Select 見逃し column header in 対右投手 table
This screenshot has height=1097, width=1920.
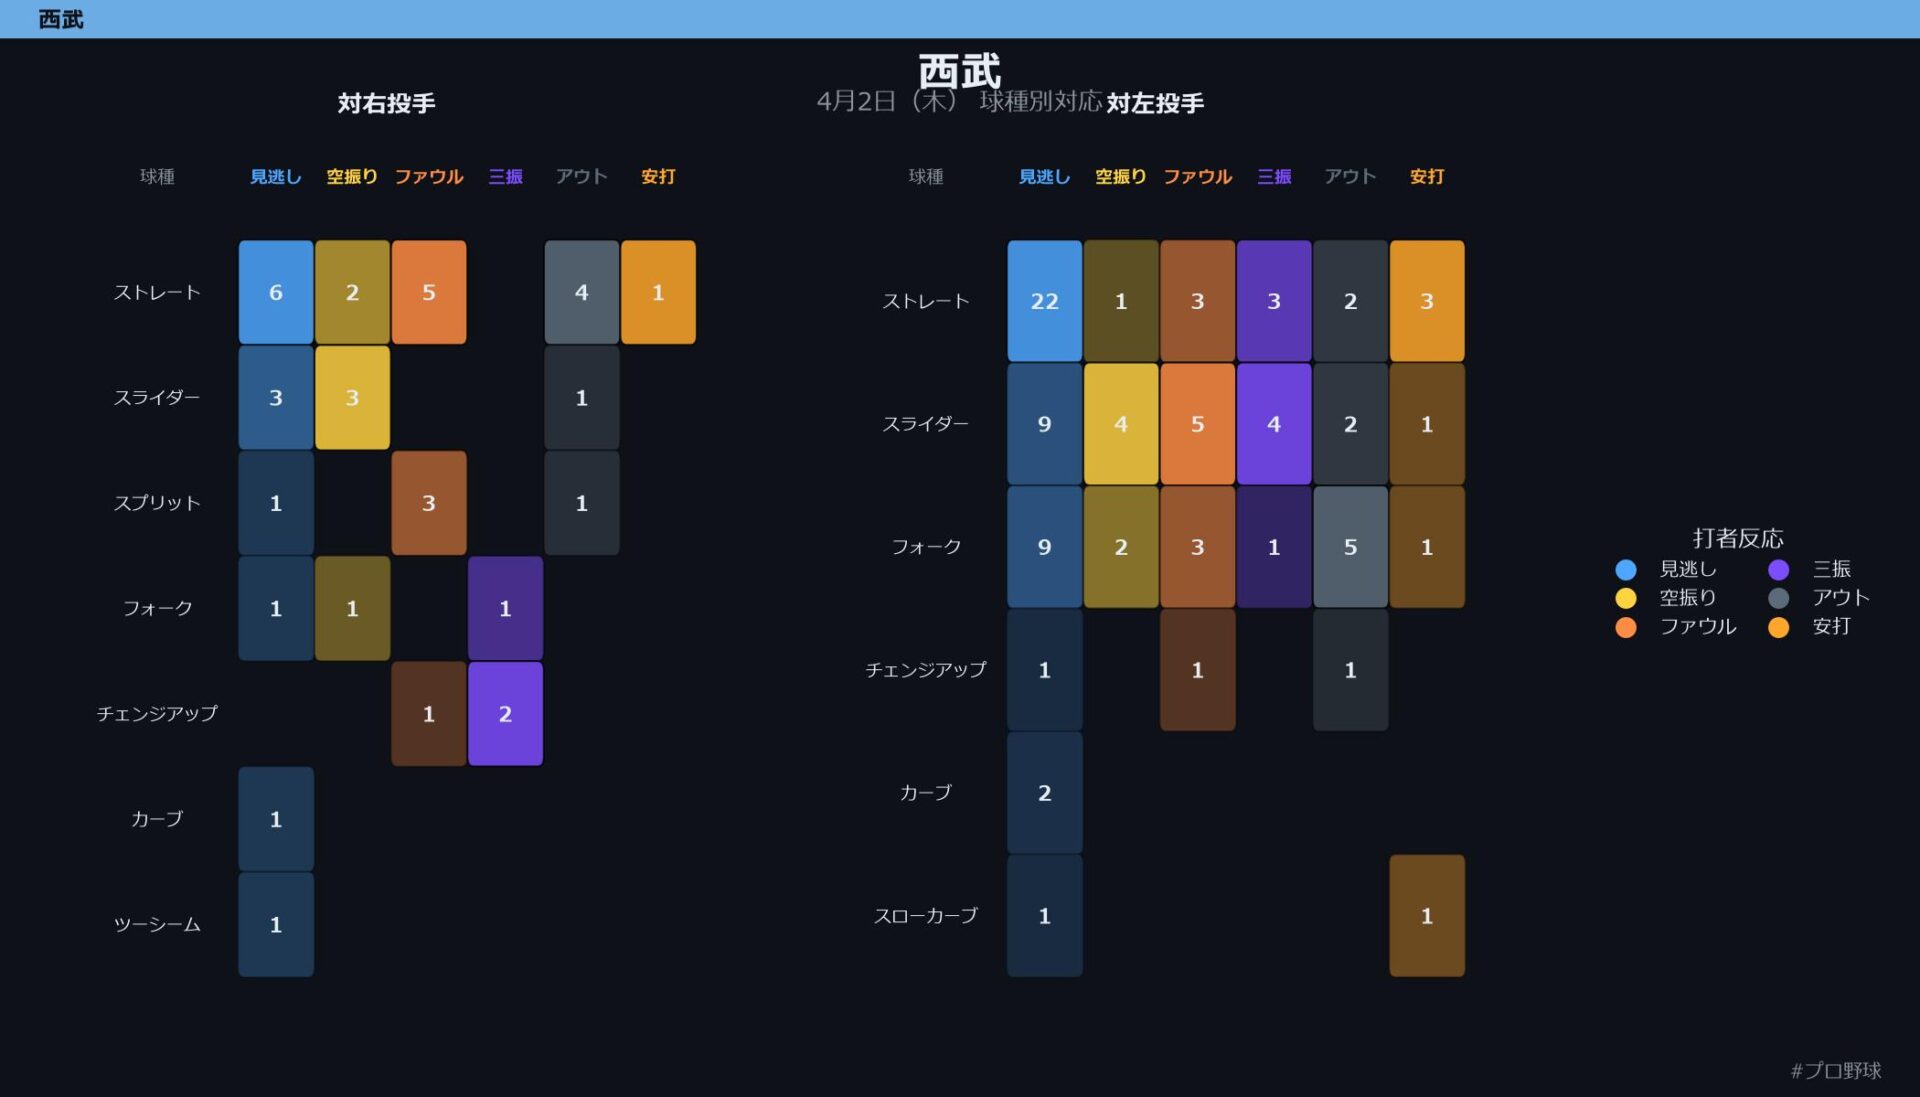pyautogui.click(x=276, y=176)
